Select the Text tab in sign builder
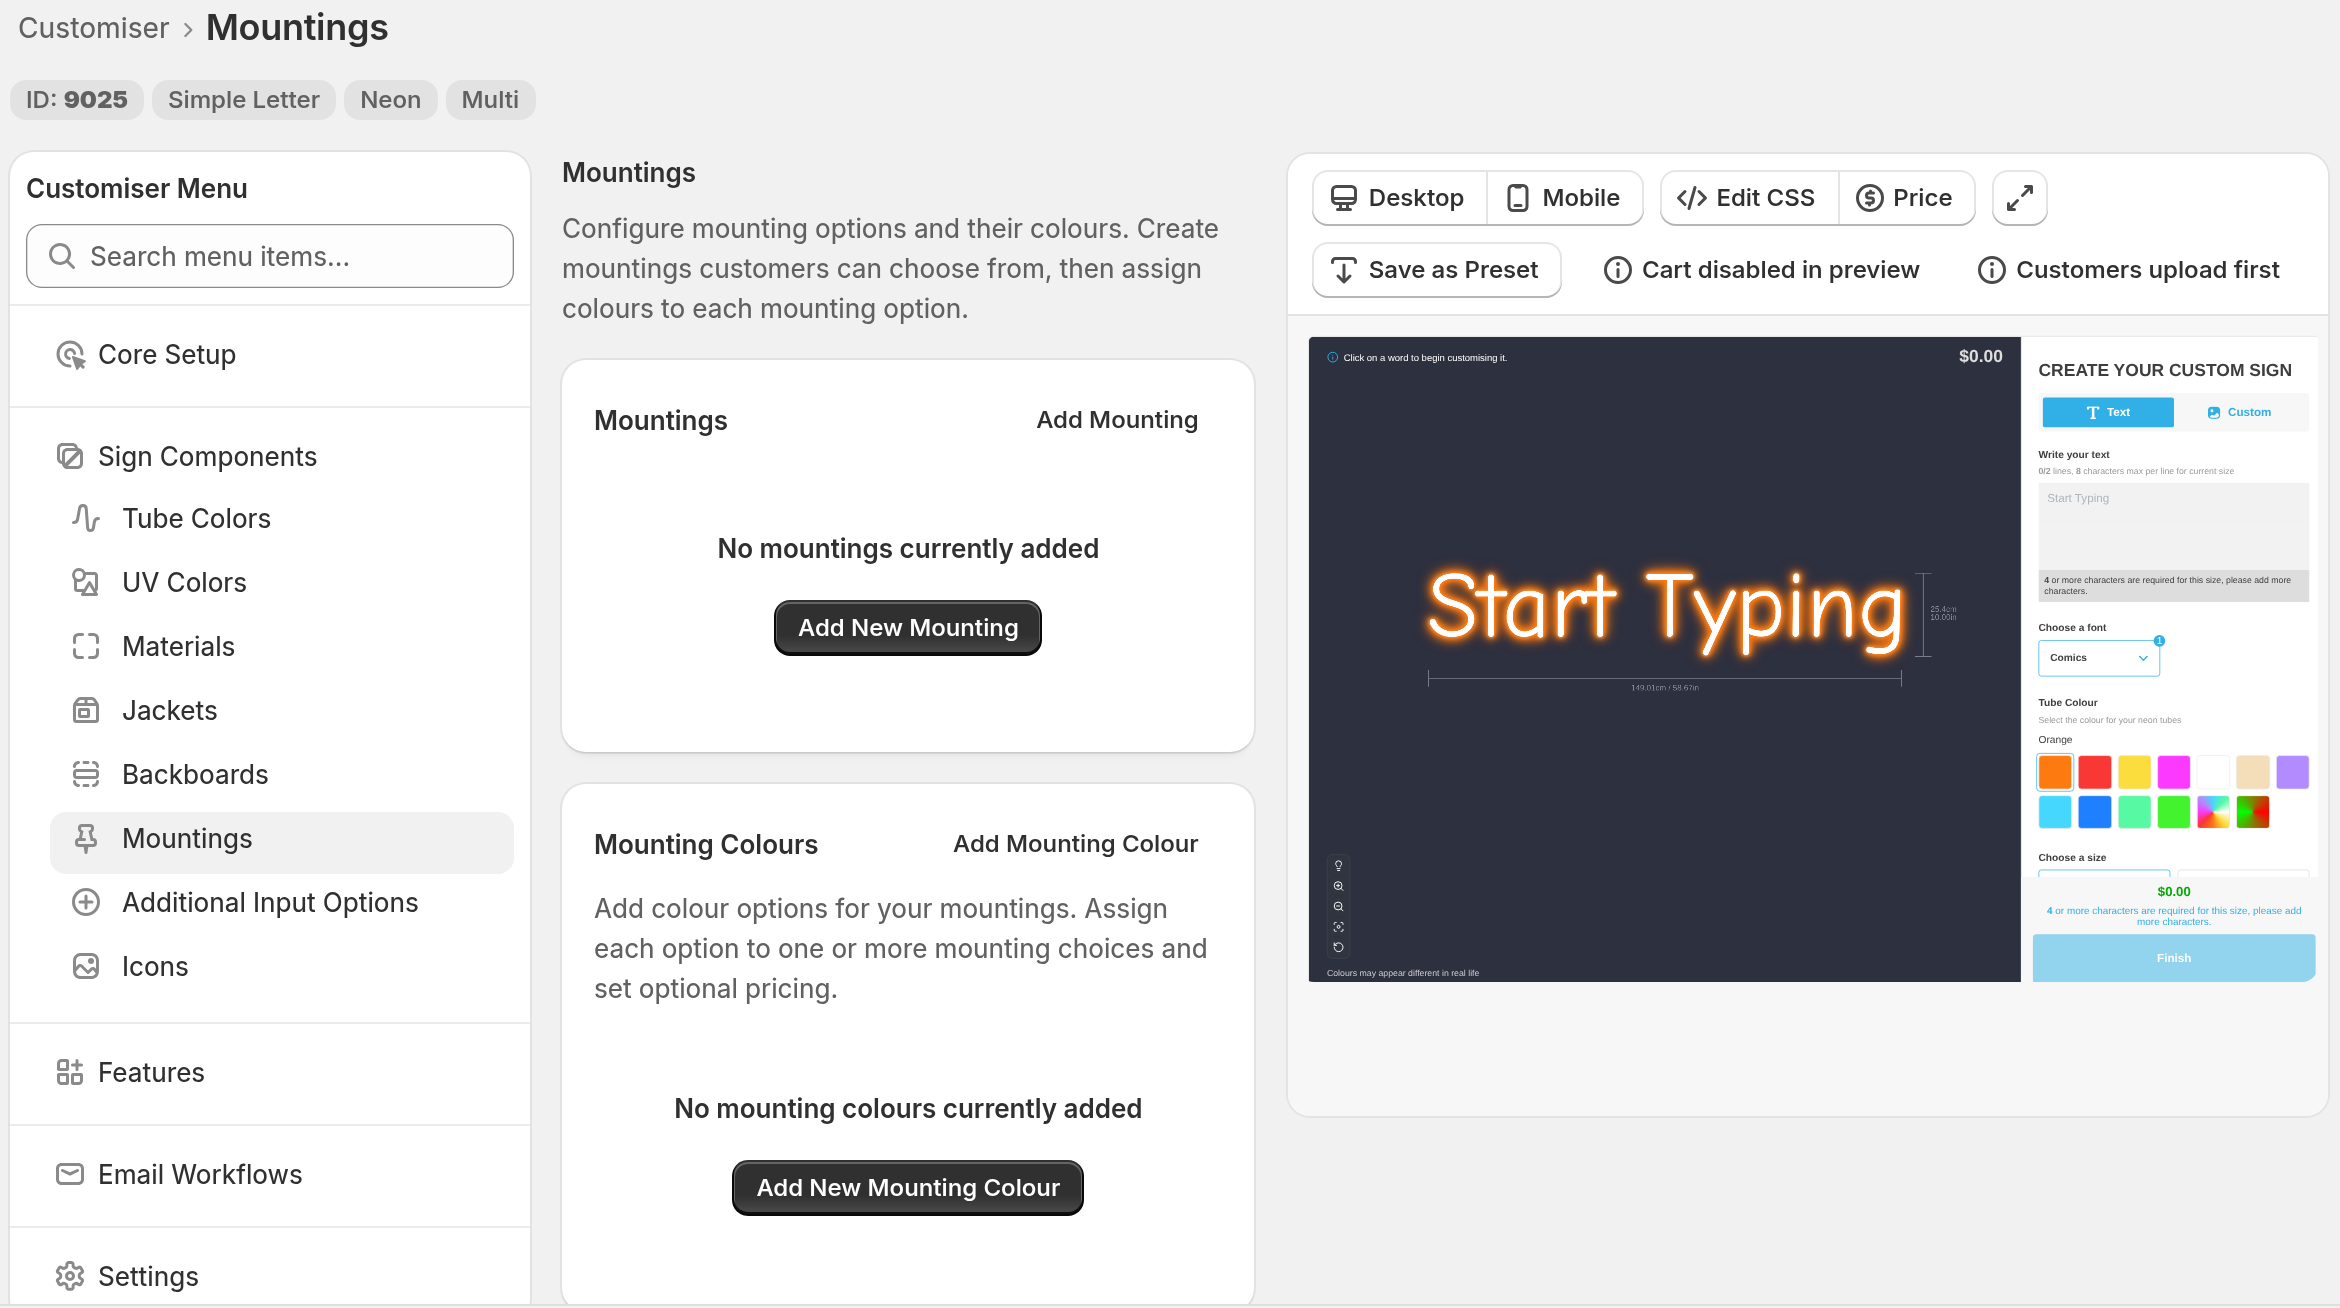The width and height of the screenshot is (2340, 1308). 2107,412
